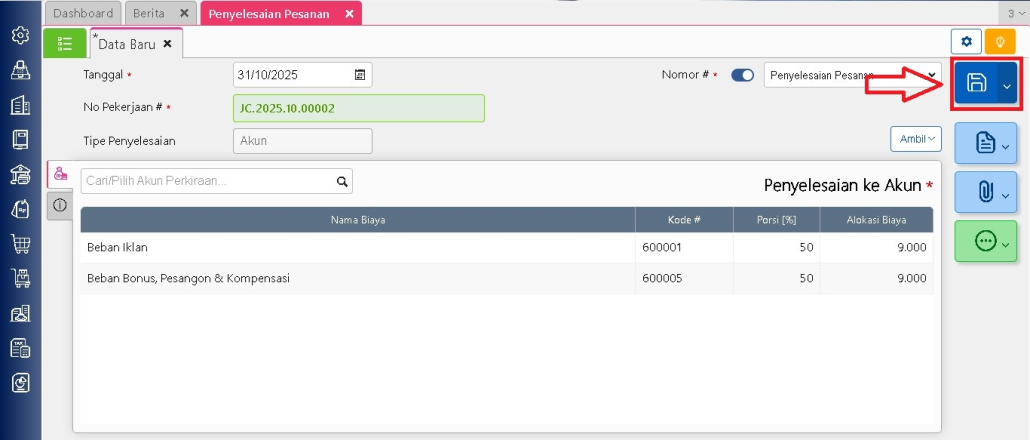Open the calendar picker in Tanggal field
Image resolution: width=1030 pixels, height=440 pixels.
point(360,75)
